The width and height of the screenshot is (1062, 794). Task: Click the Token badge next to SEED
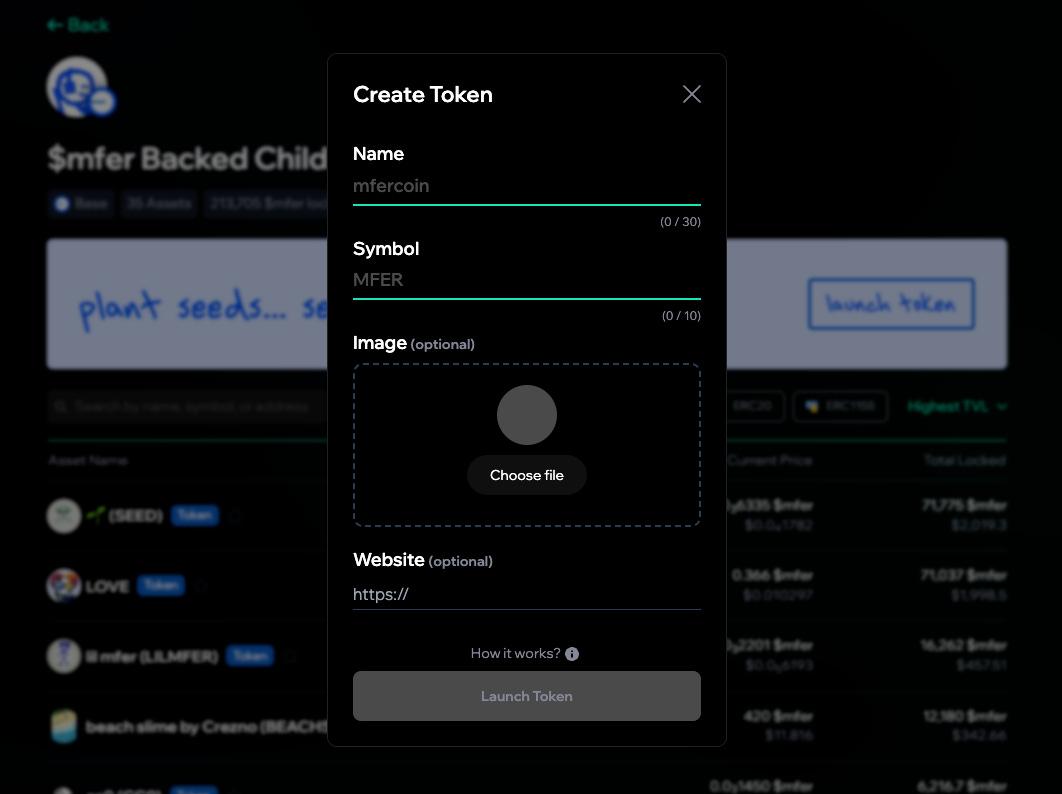(194, 516)
